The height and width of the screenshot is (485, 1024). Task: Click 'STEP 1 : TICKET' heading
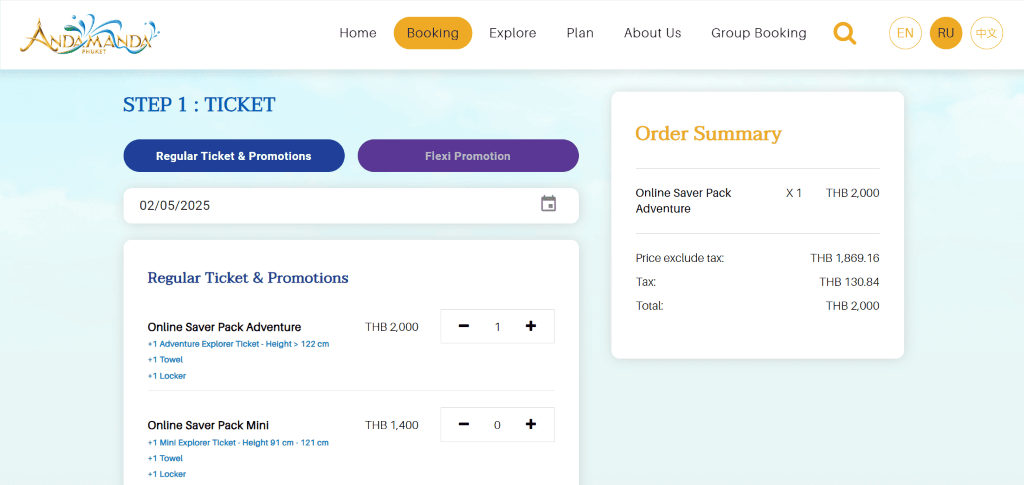199,104
